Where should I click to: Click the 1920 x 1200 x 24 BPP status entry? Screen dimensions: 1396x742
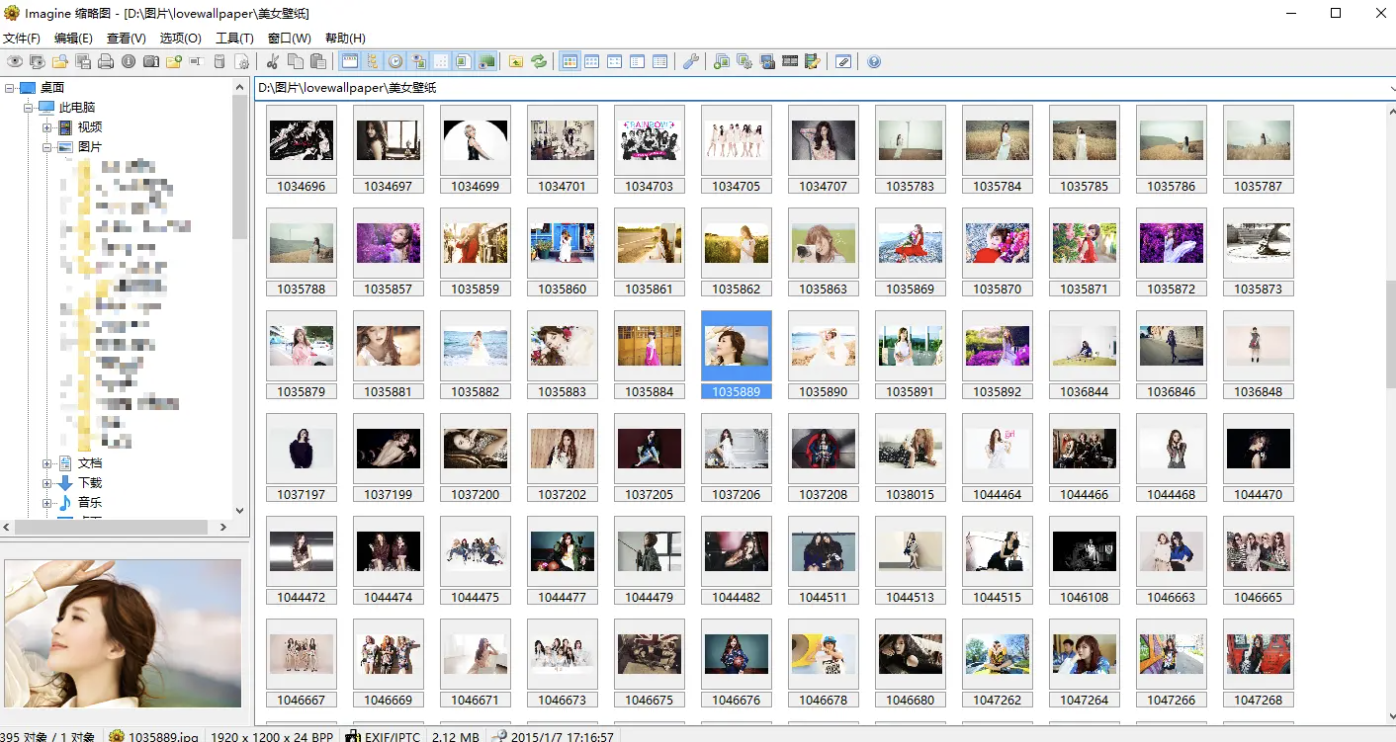[271, 736]
